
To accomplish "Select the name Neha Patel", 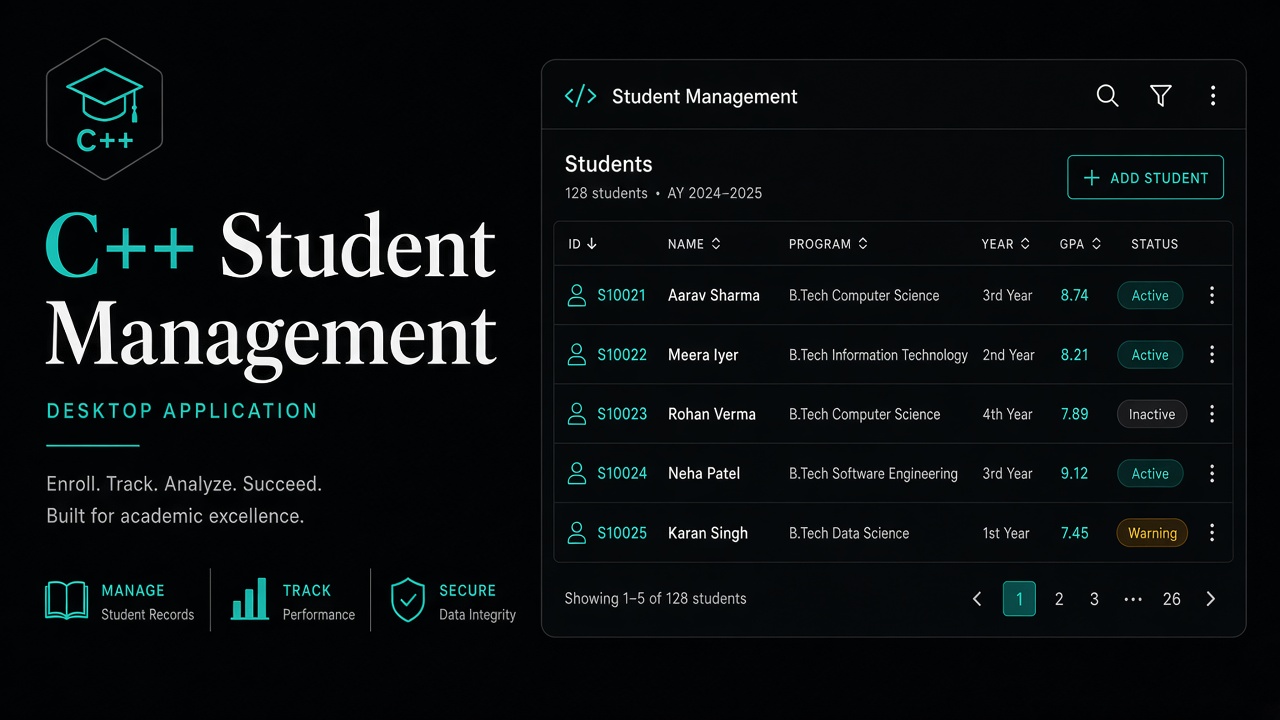I will (x=704, y=473).
